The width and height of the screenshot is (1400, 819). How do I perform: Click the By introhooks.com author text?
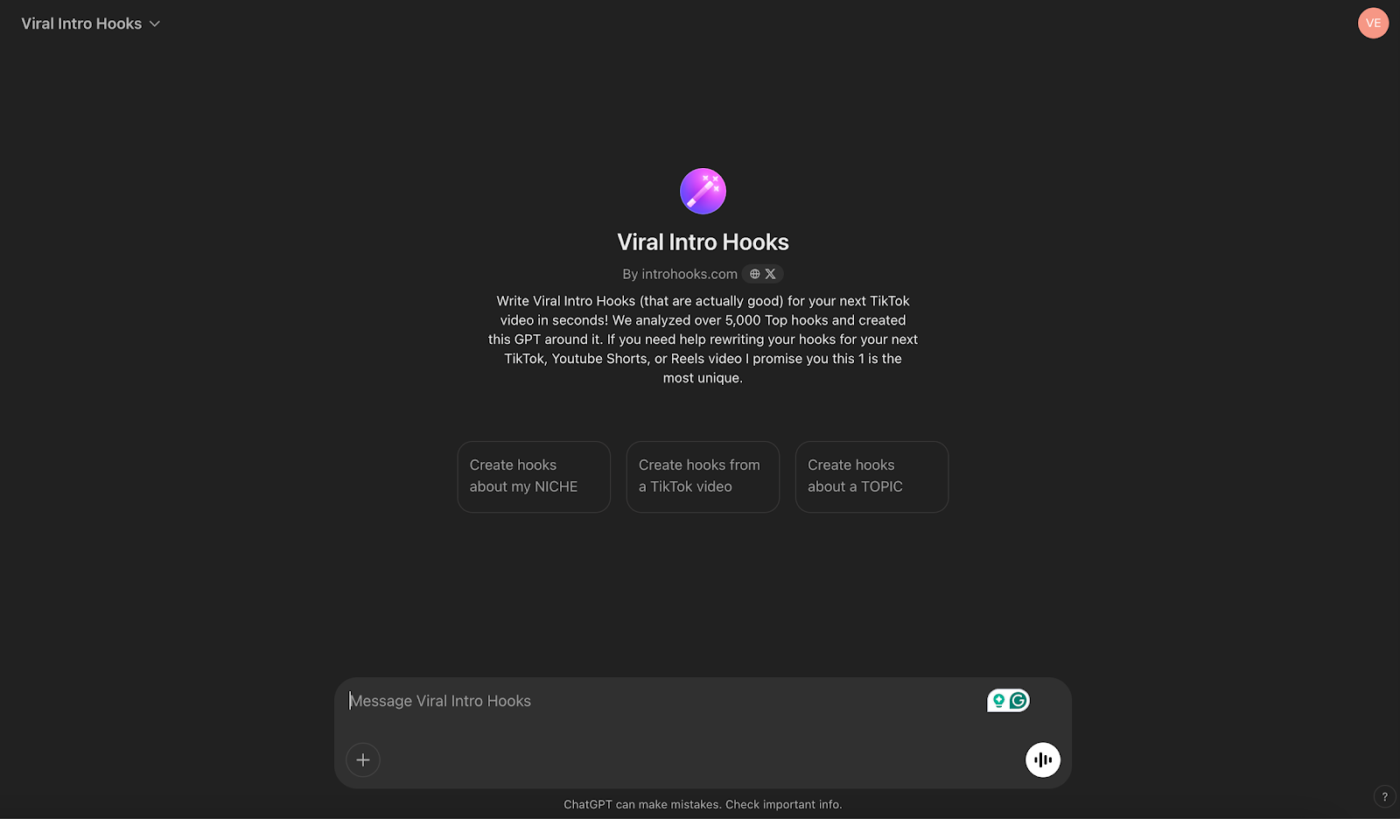tap(680, 274)
